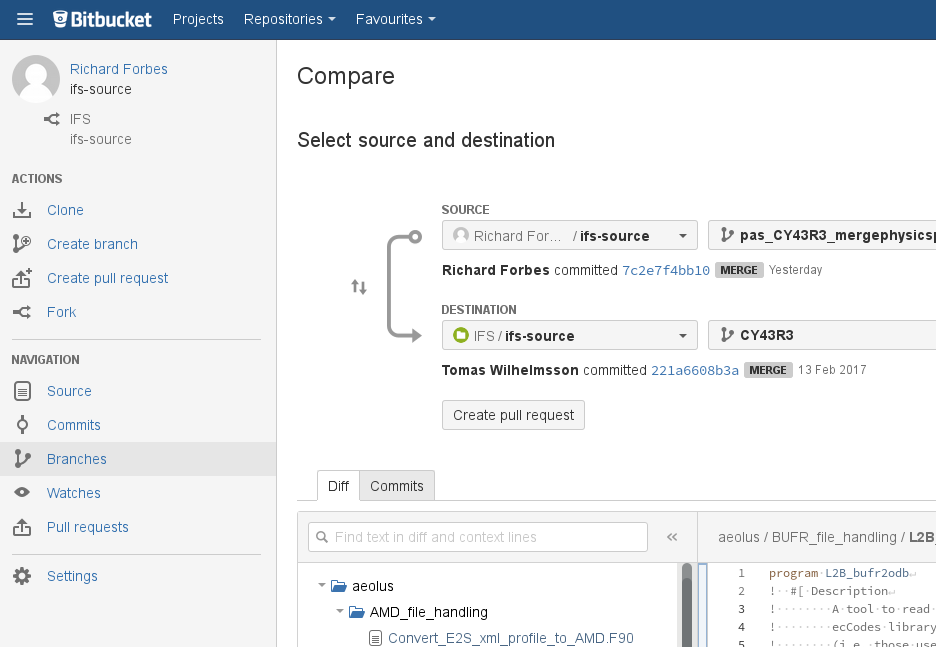Expand the Repositories dropdown menu
This screenshot has height=647, width=936.
pyautogui.click(x=290, y=19)
